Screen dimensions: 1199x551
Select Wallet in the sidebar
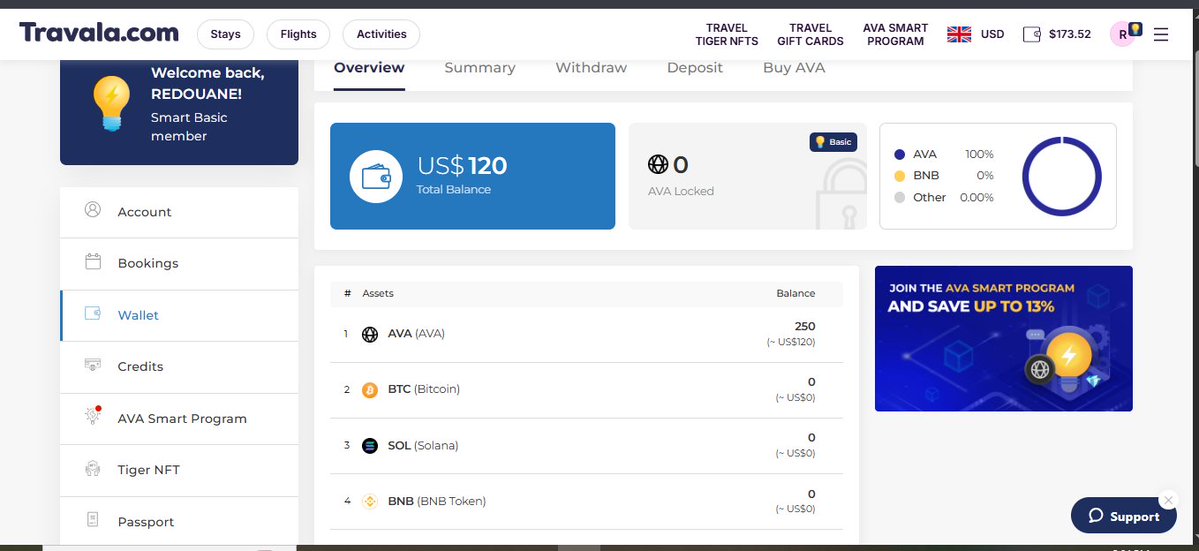(x=179, y=316)
